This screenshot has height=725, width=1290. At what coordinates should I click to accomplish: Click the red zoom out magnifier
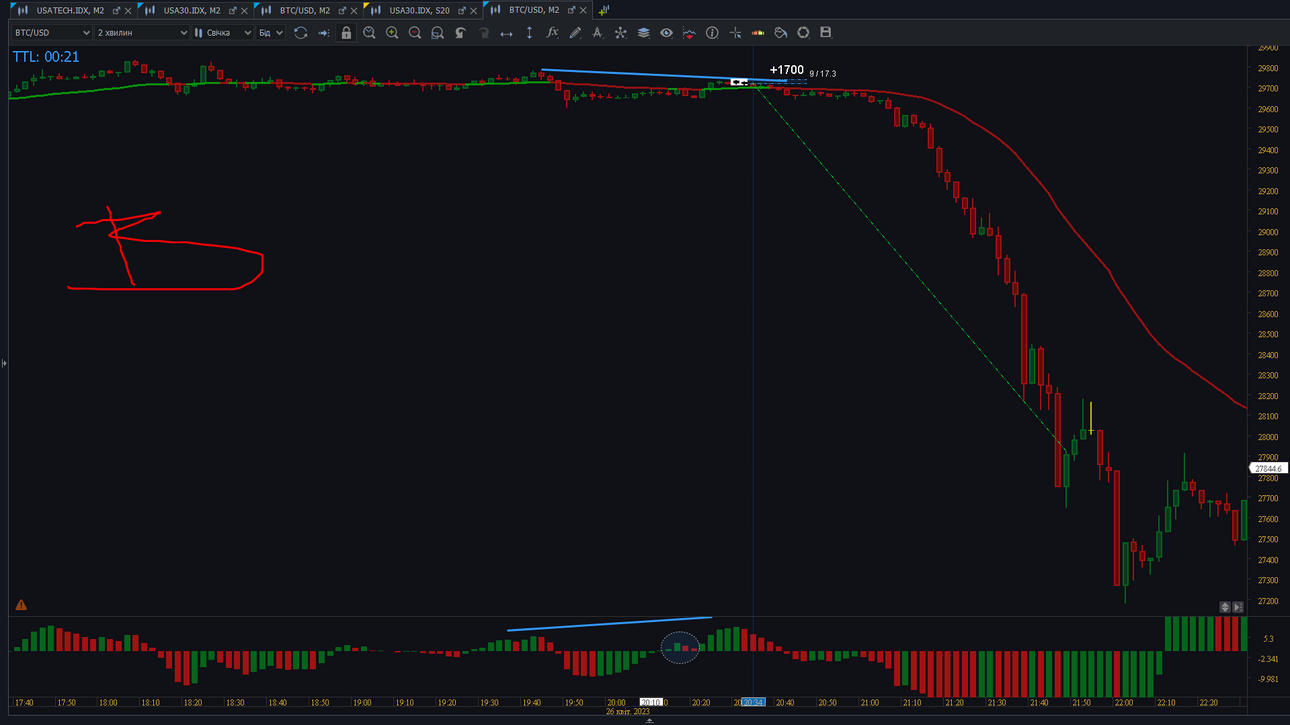point(415,33)
